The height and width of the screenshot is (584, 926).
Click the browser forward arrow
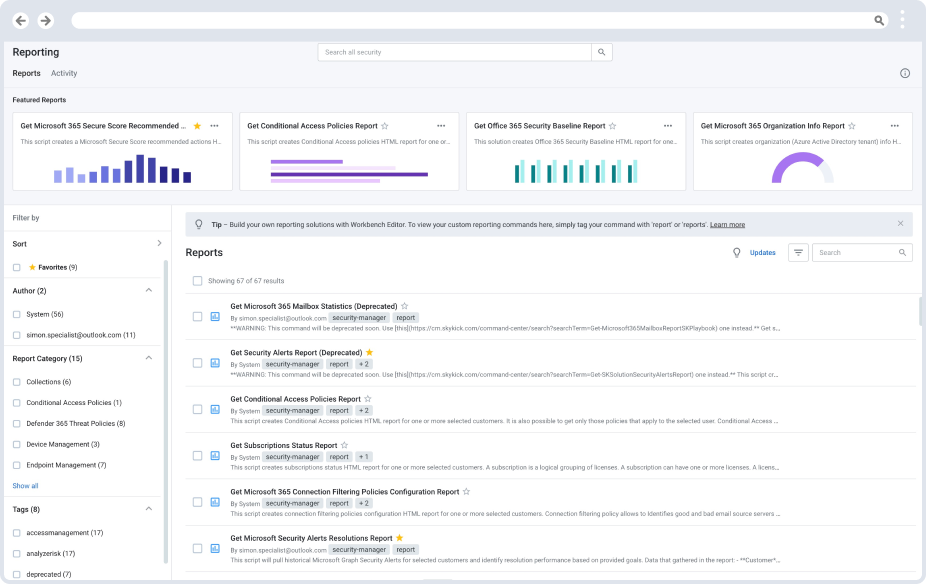[x=45, y=21]
